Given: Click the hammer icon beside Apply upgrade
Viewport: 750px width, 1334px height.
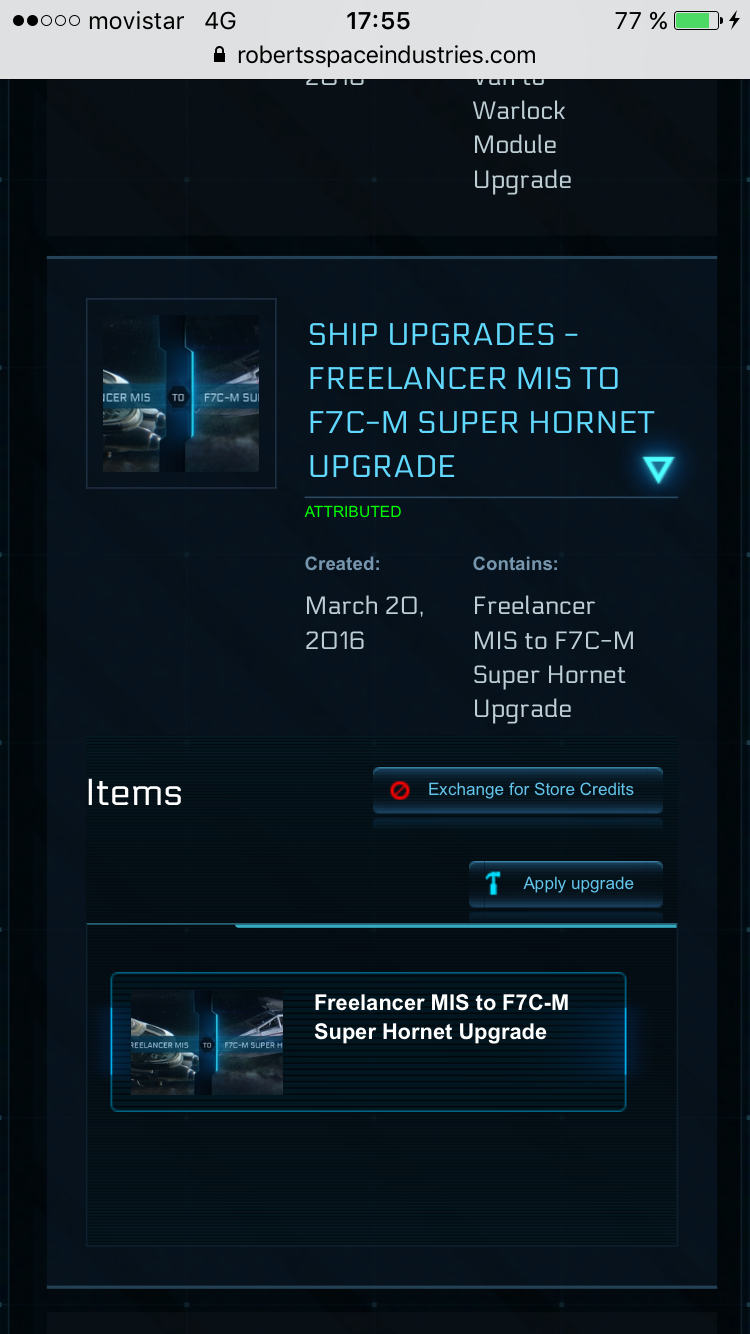Looking at the screenshot, I should 493,883.
